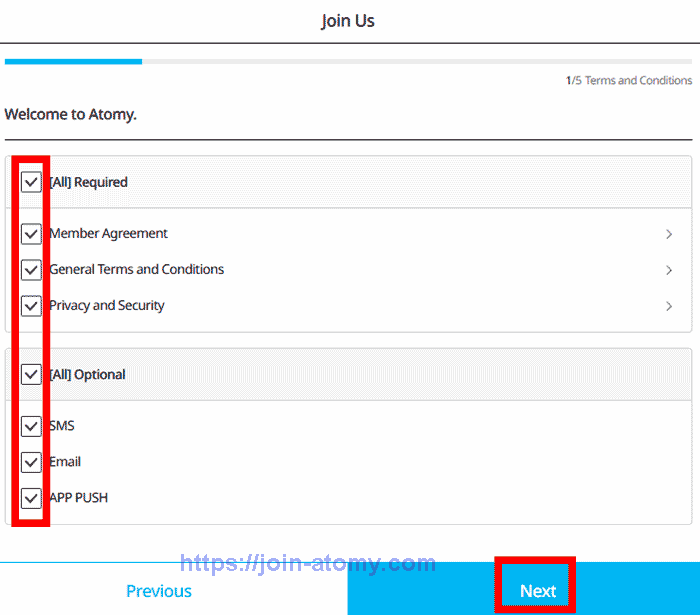The height and width of the screenshot is (615, 700).
Task: Expand Privacy and Security chevron
Action: [x=669, y=306]
